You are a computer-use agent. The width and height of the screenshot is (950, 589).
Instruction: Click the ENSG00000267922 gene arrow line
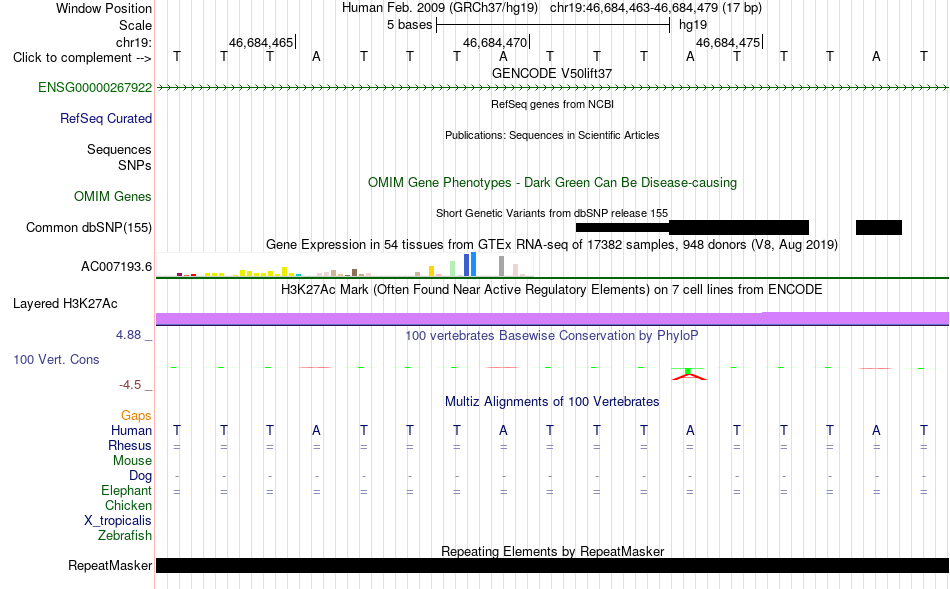tap(552, 88)
